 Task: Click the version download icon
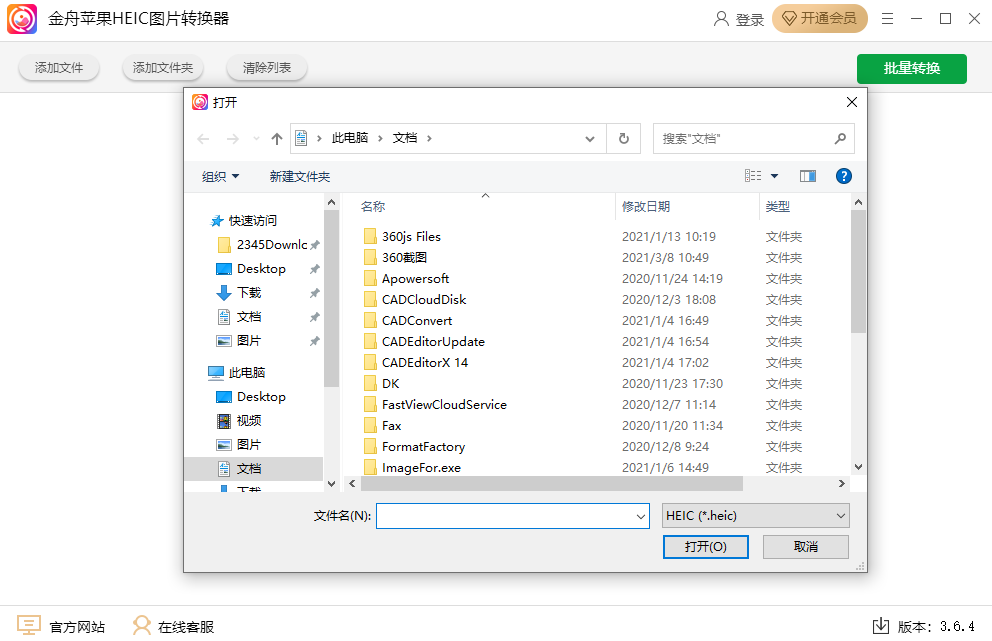pos(881,626)
